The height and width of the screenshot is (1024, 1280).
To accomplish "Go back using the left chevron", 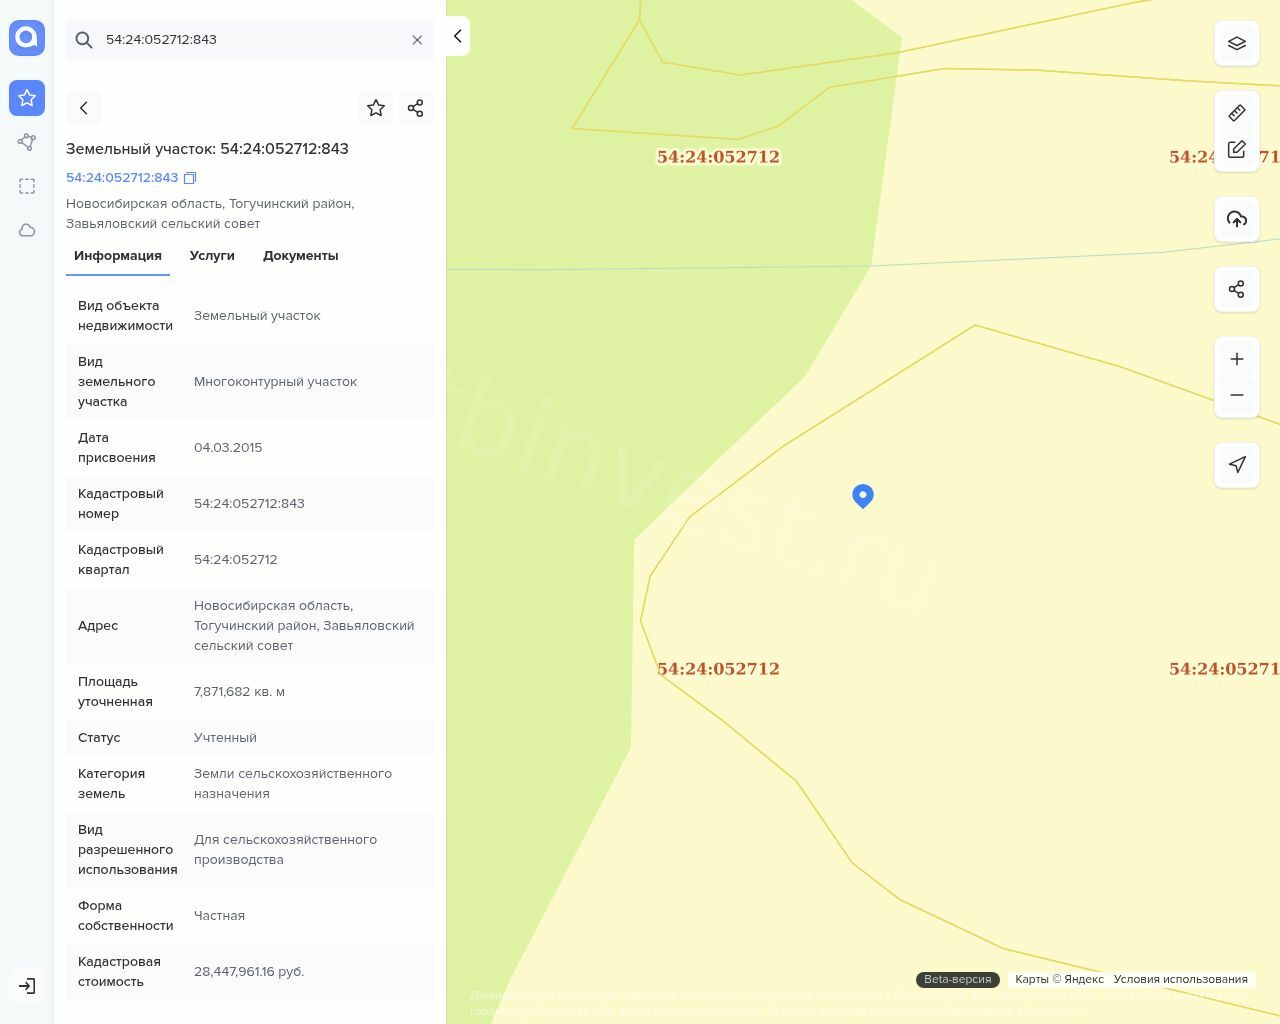I will (x=84, y=108).
